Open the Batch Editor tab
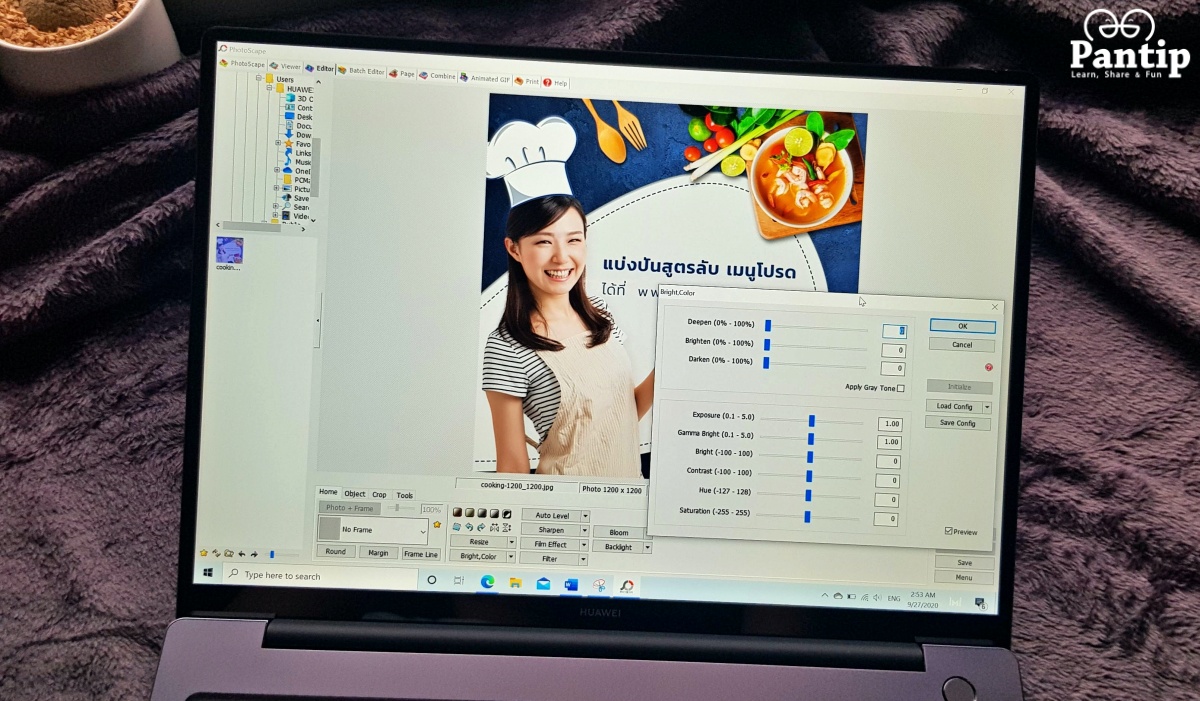Screen dimensions: 1200x701 click(360, 71)
